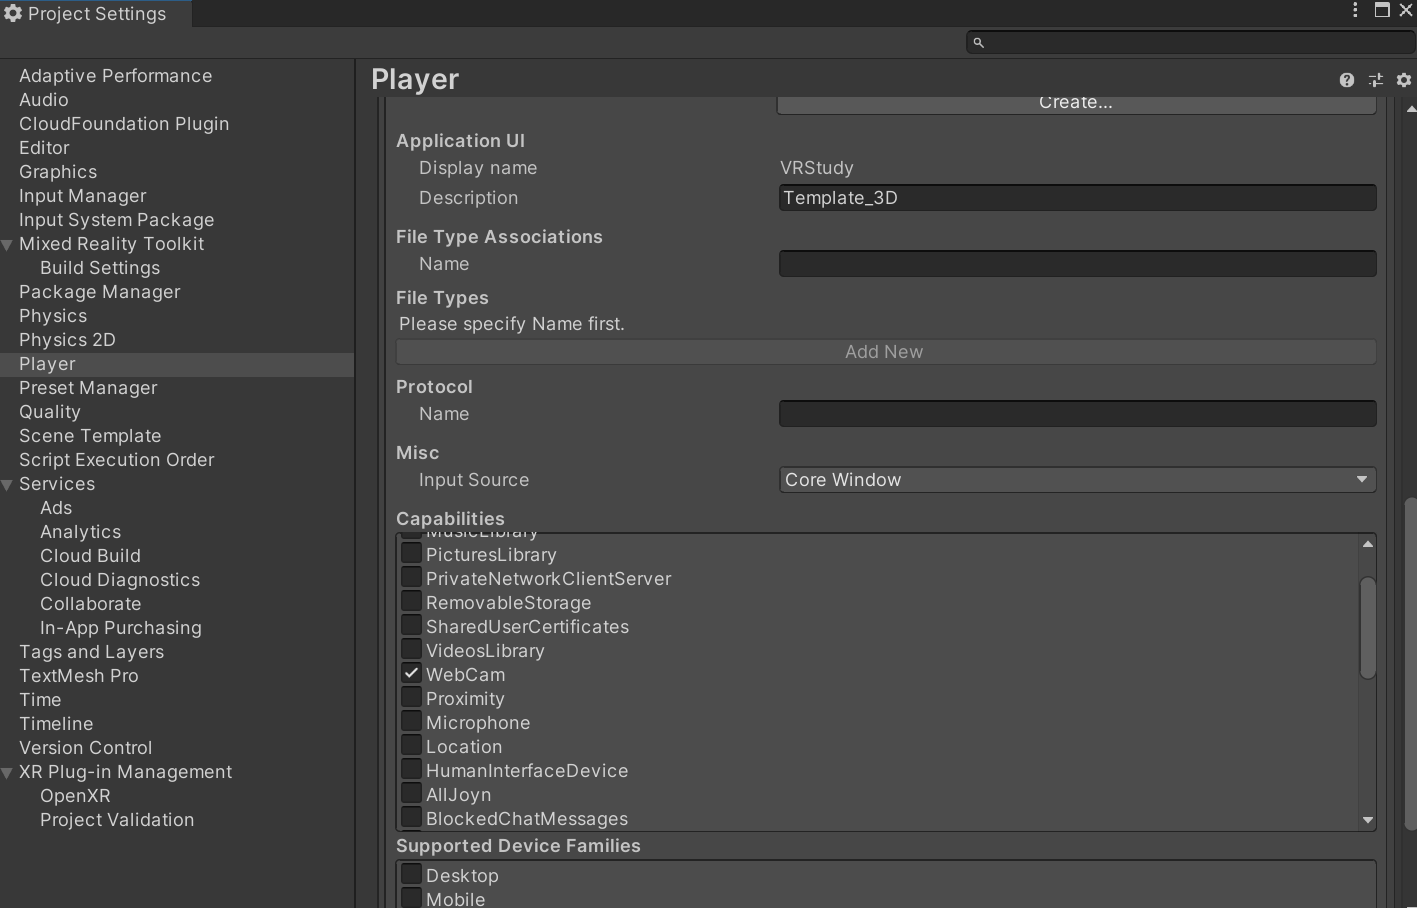1417x908 pixels.
Task: Enable the AllJoyn capability
Action: pyautogui.click(x=411, y=794)
